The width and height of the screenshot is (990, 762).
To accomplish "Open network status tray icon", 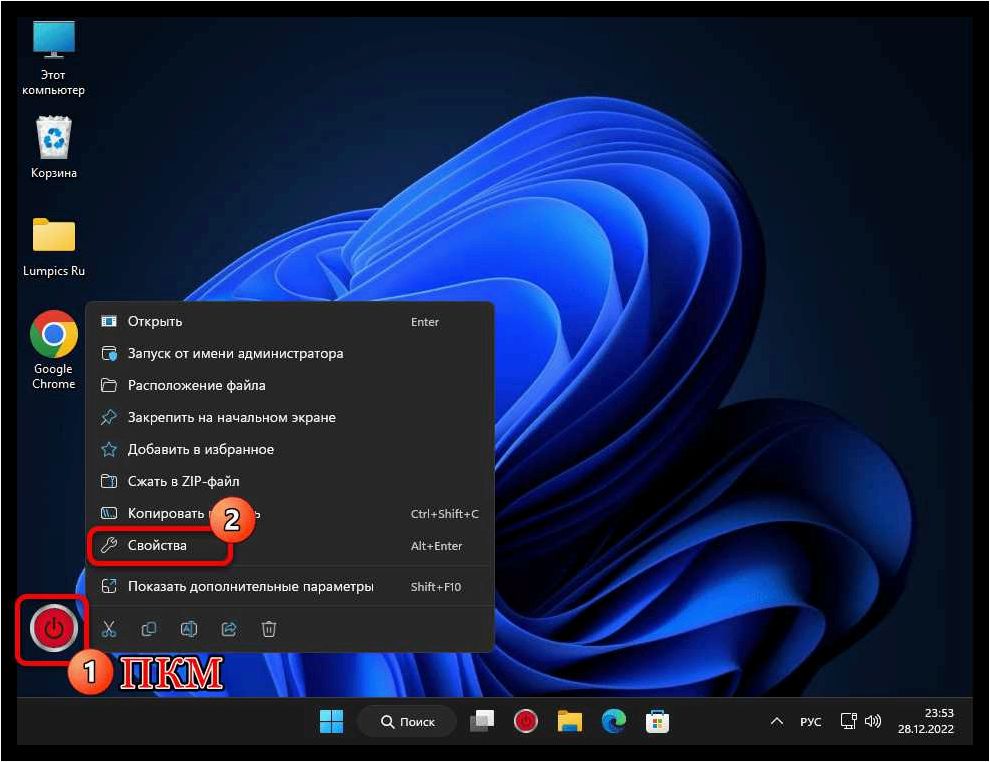I will tap(849, 721).
